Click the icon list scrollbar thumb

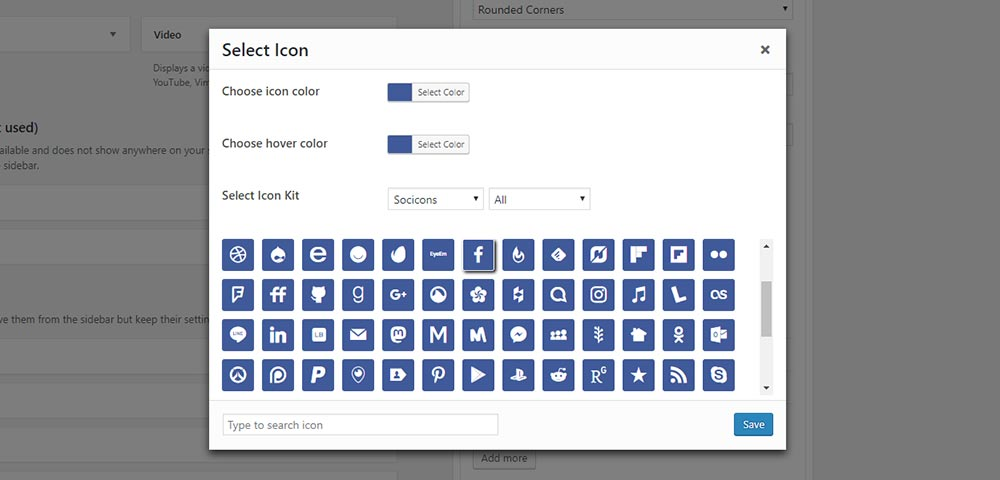pos(767,309)
